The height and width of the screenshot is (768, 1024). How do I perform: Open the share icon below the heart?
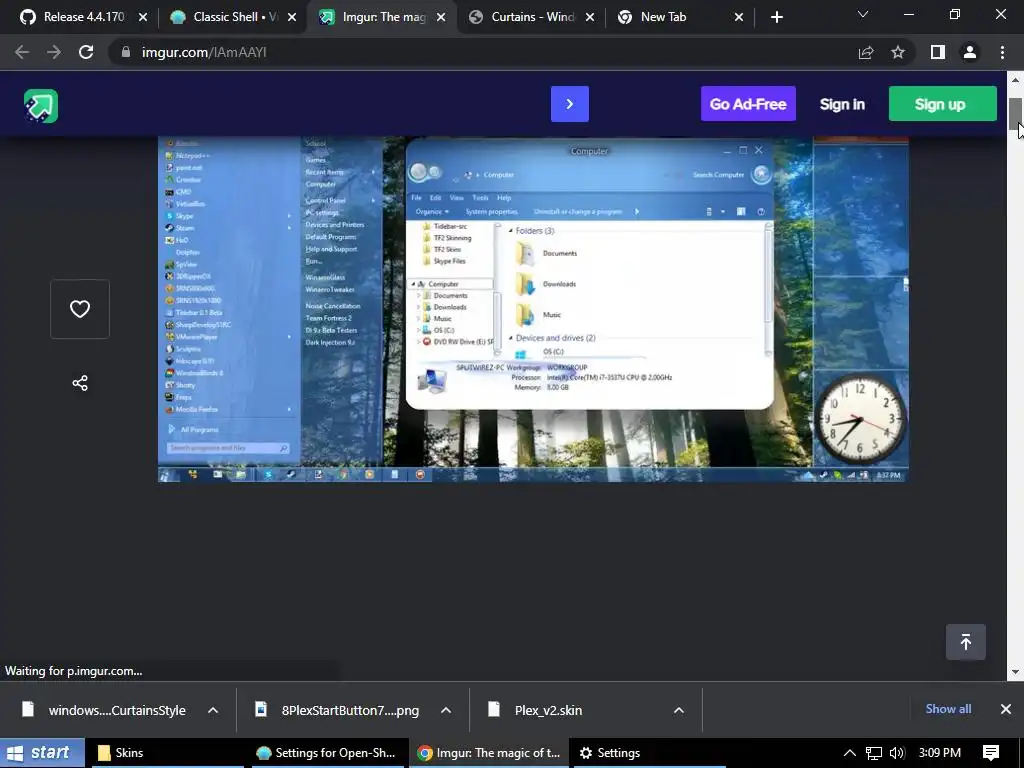coord(80,383)
